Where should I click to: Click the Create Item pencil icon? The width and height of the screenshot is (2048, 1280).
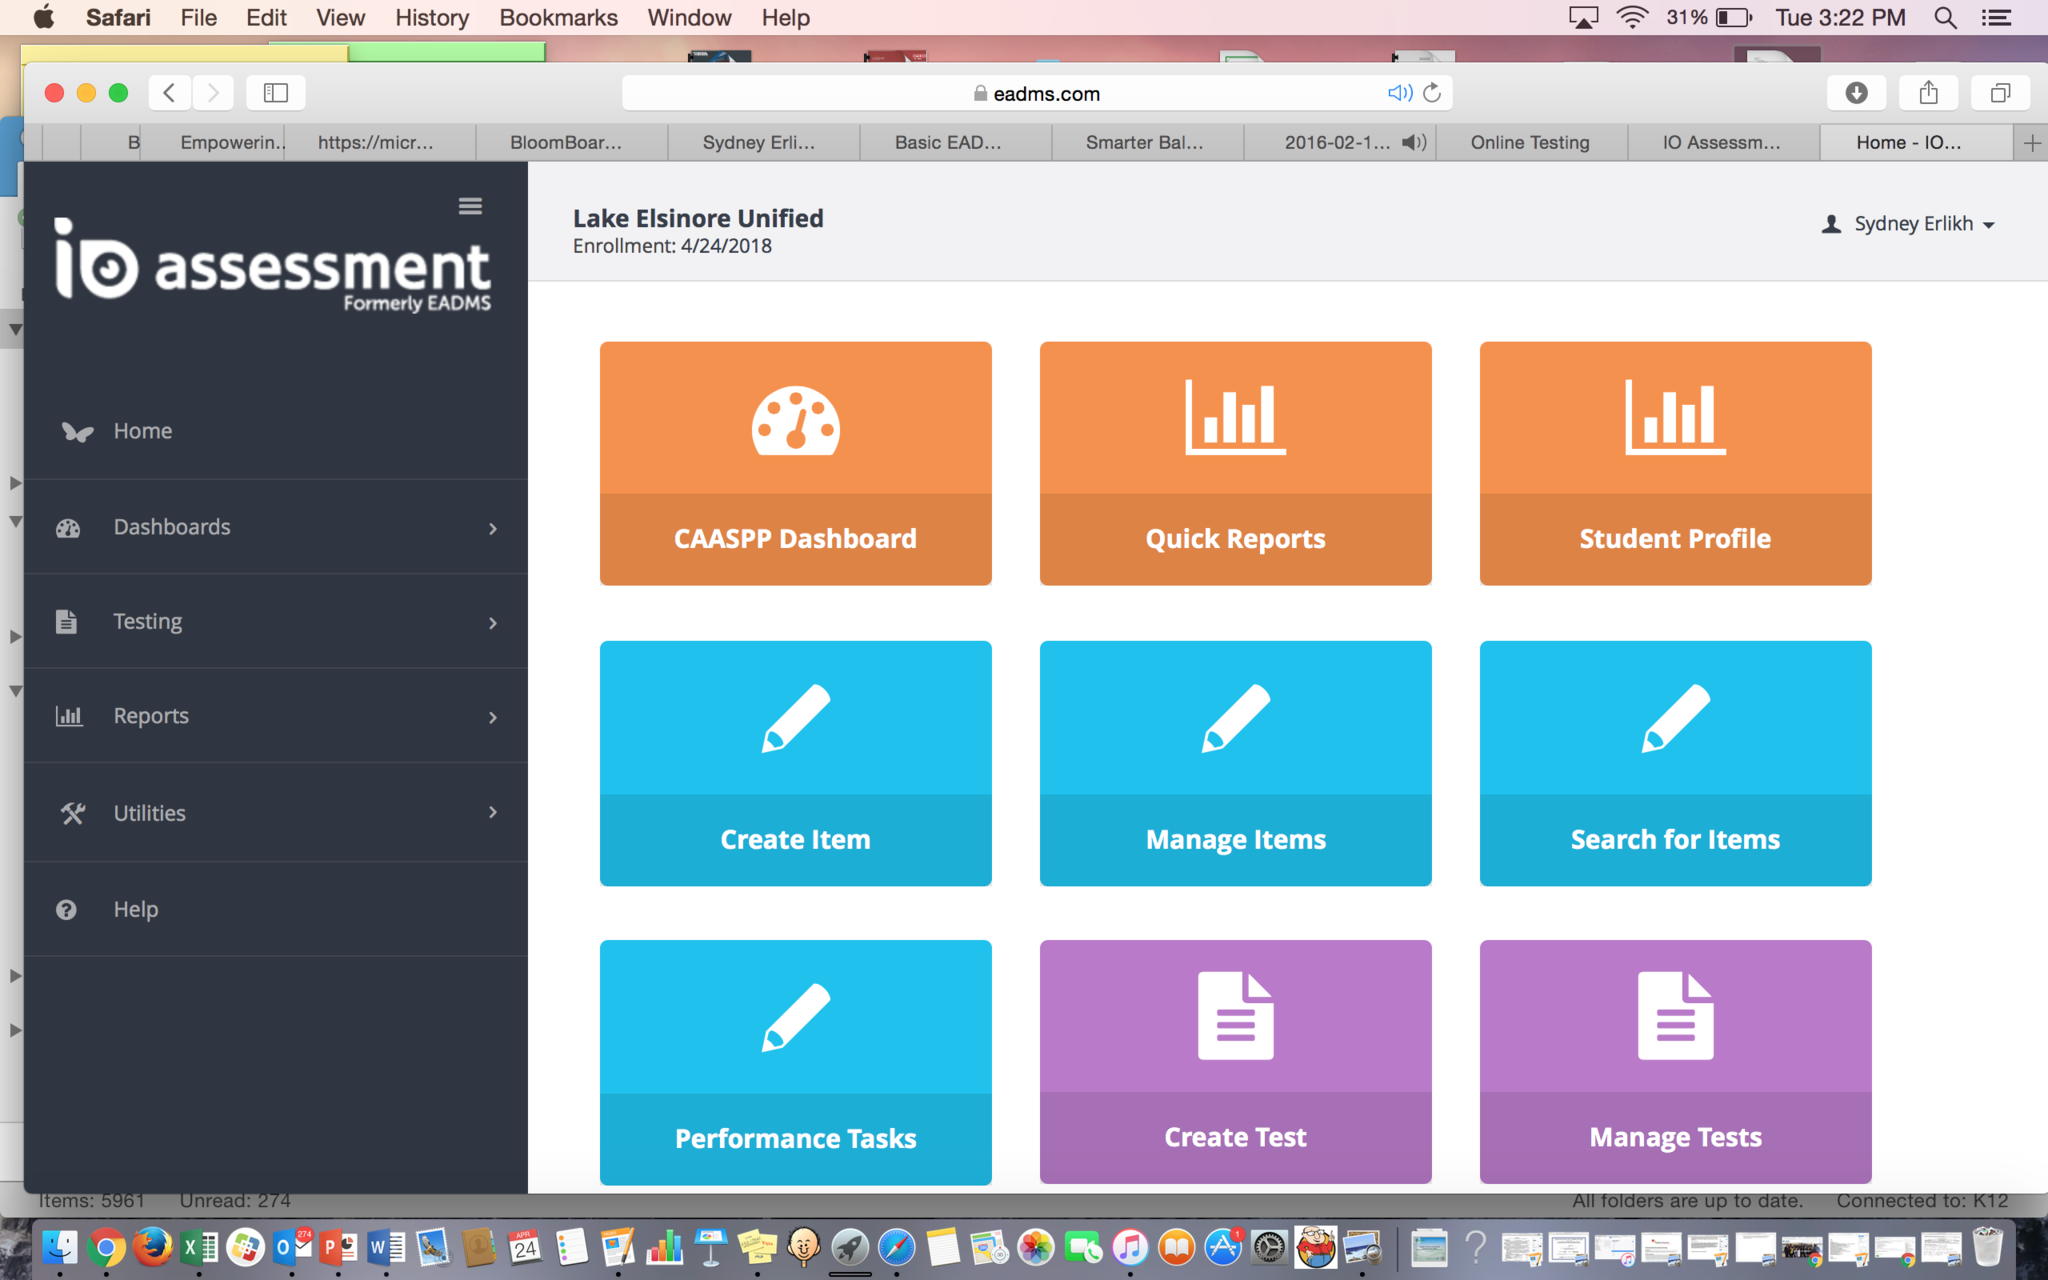(795, 718)
